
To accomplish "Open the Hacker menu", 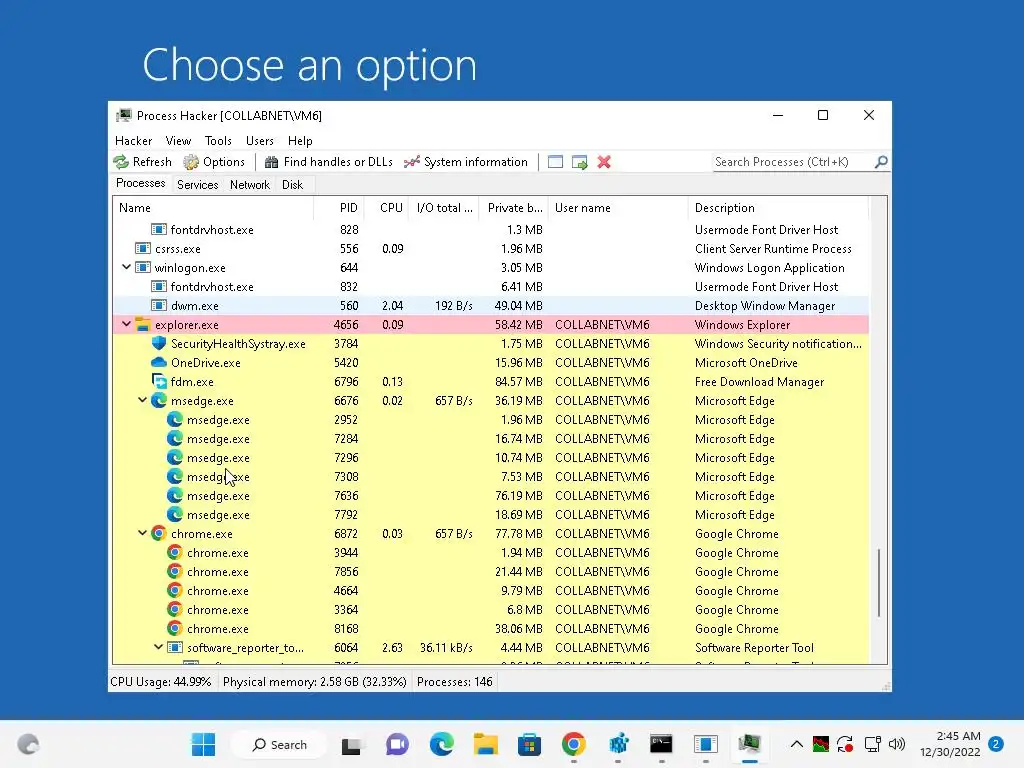I will coord(133,141).
